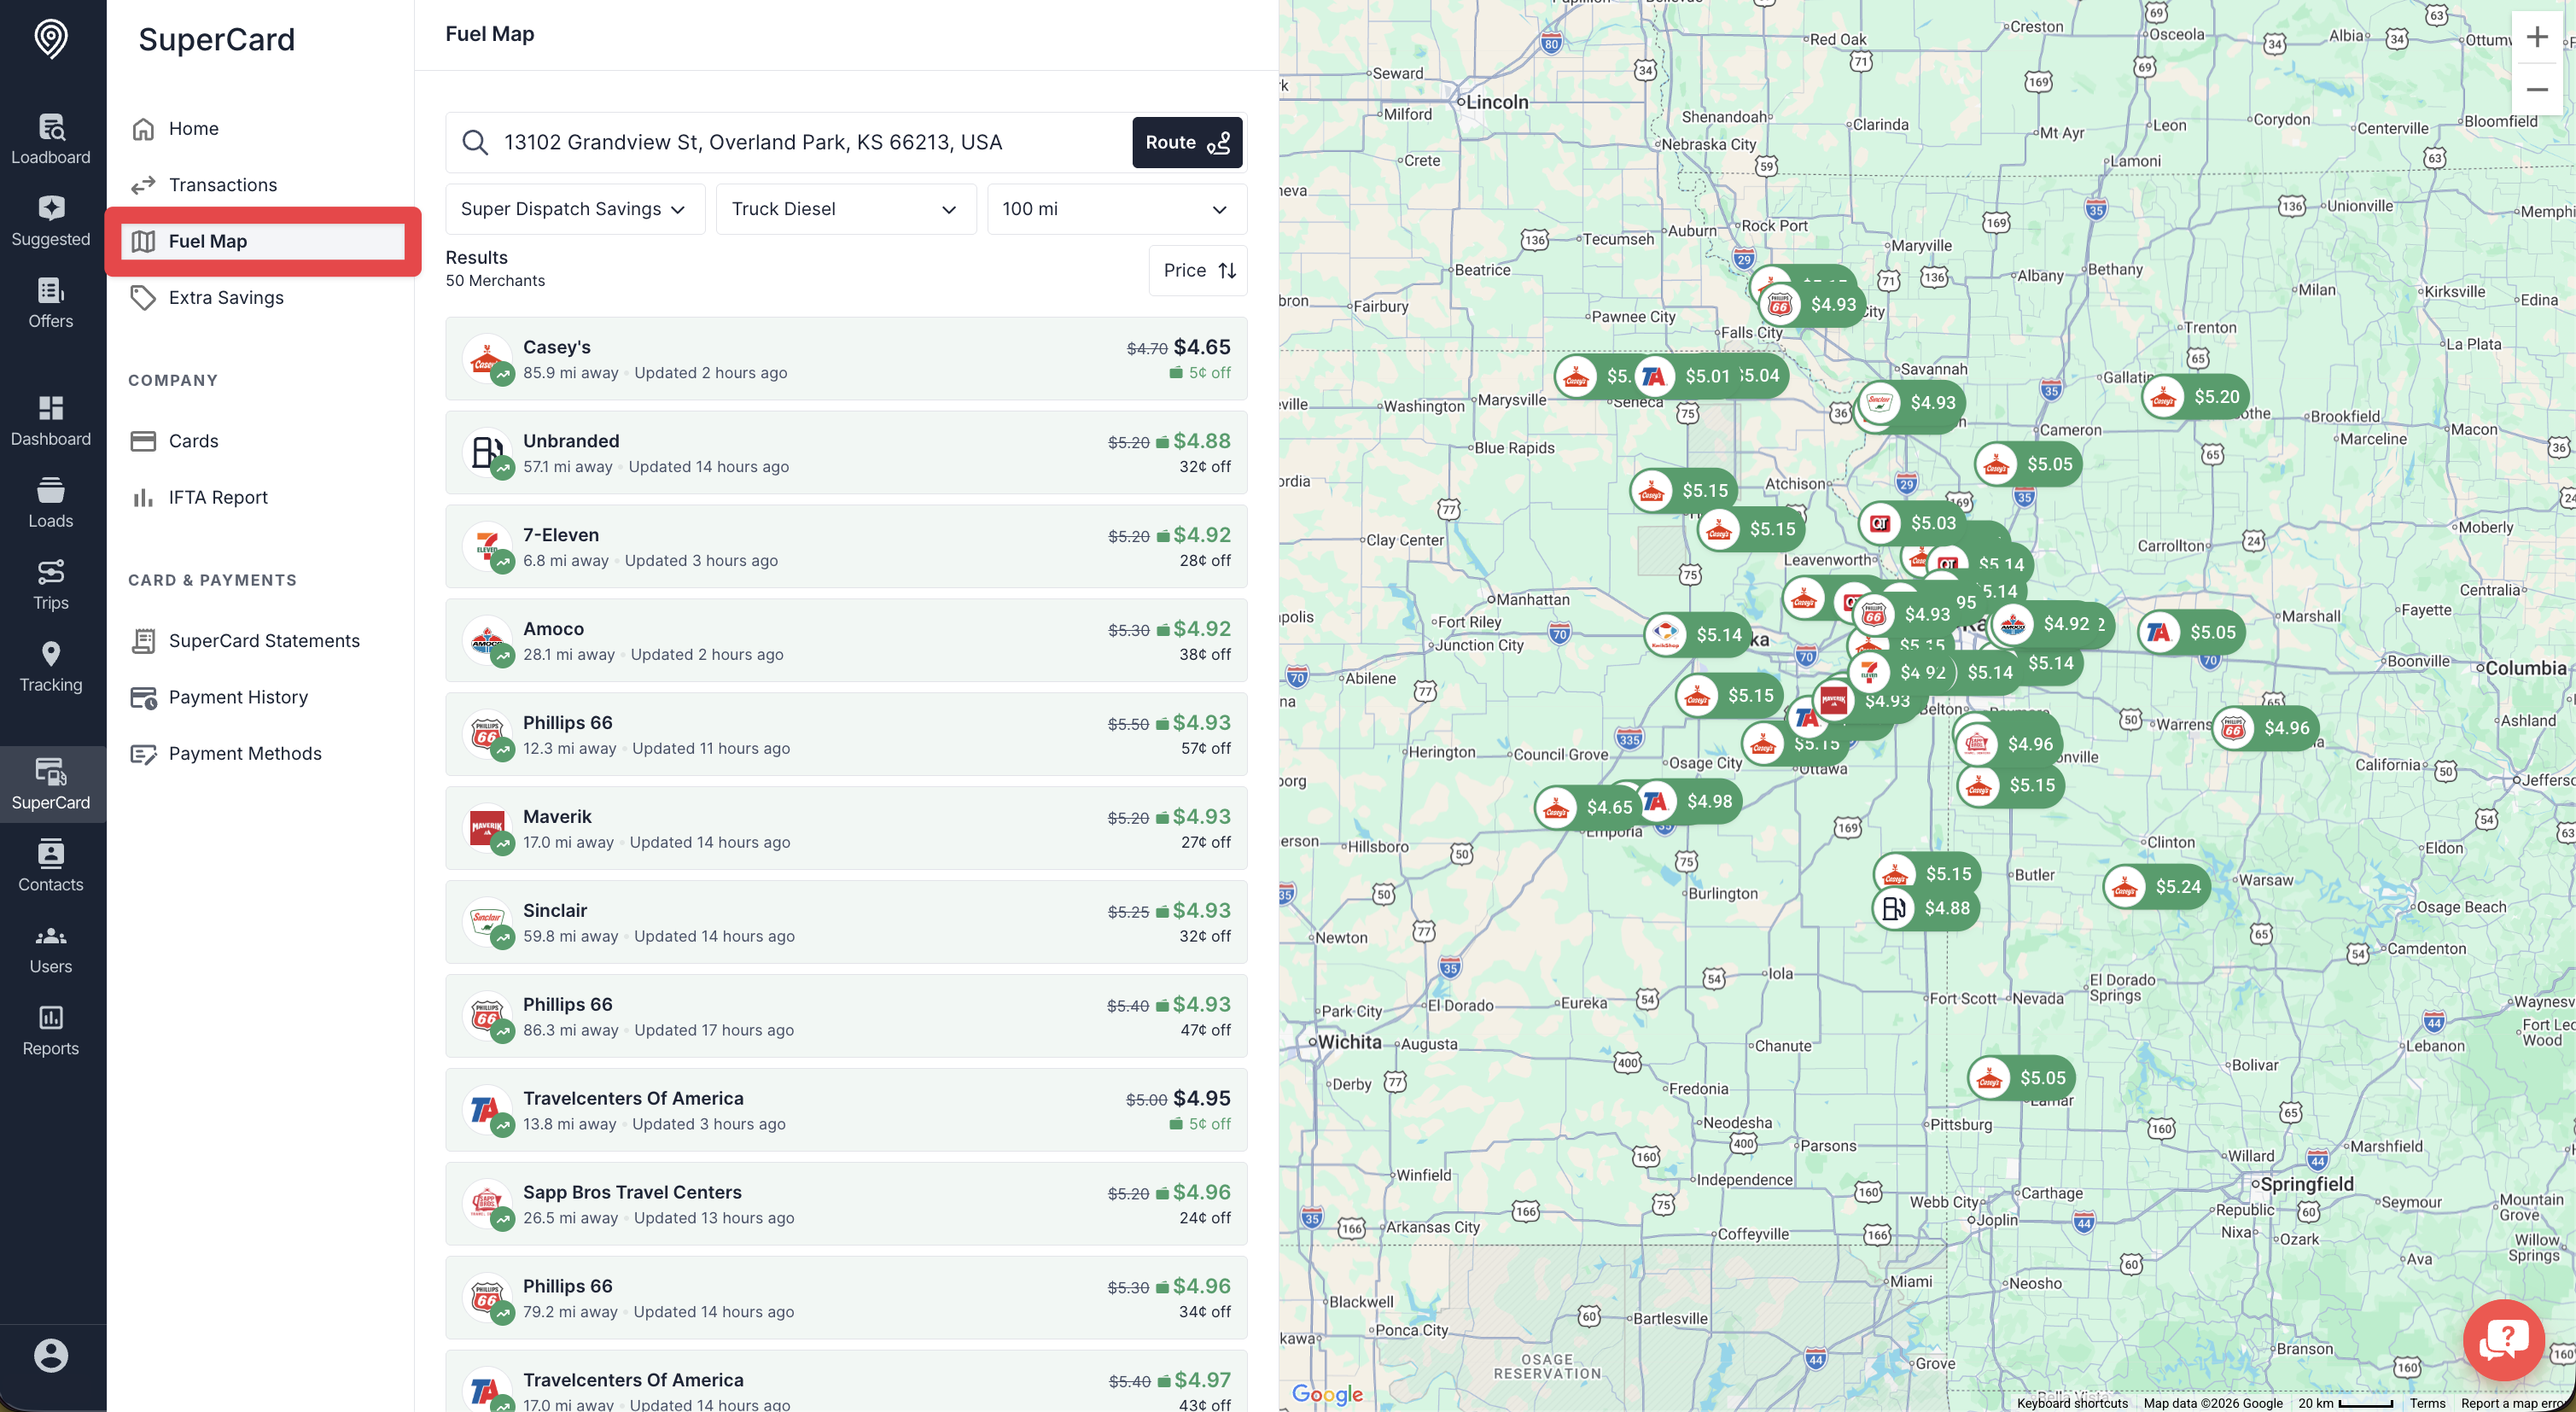Viewport: 2576px width, 1412px height.
Task: Select the Casey's $4.65 result
Action: (x=846, y=359)
